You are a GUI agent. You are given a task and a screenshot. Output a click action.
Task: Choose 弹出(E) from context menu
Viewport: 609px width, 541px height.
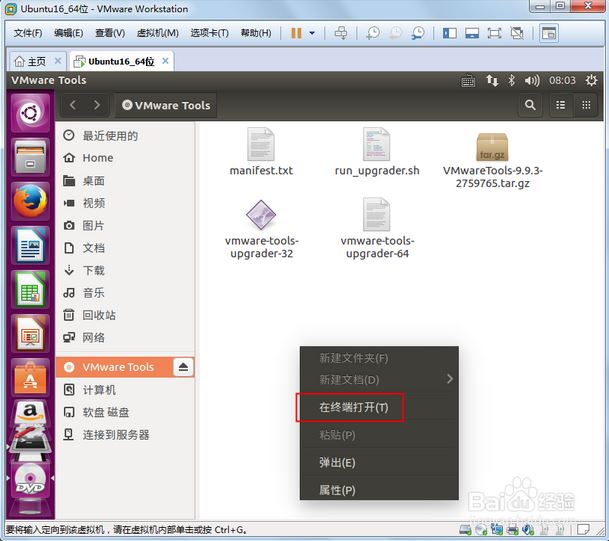(x=379, y=463)
